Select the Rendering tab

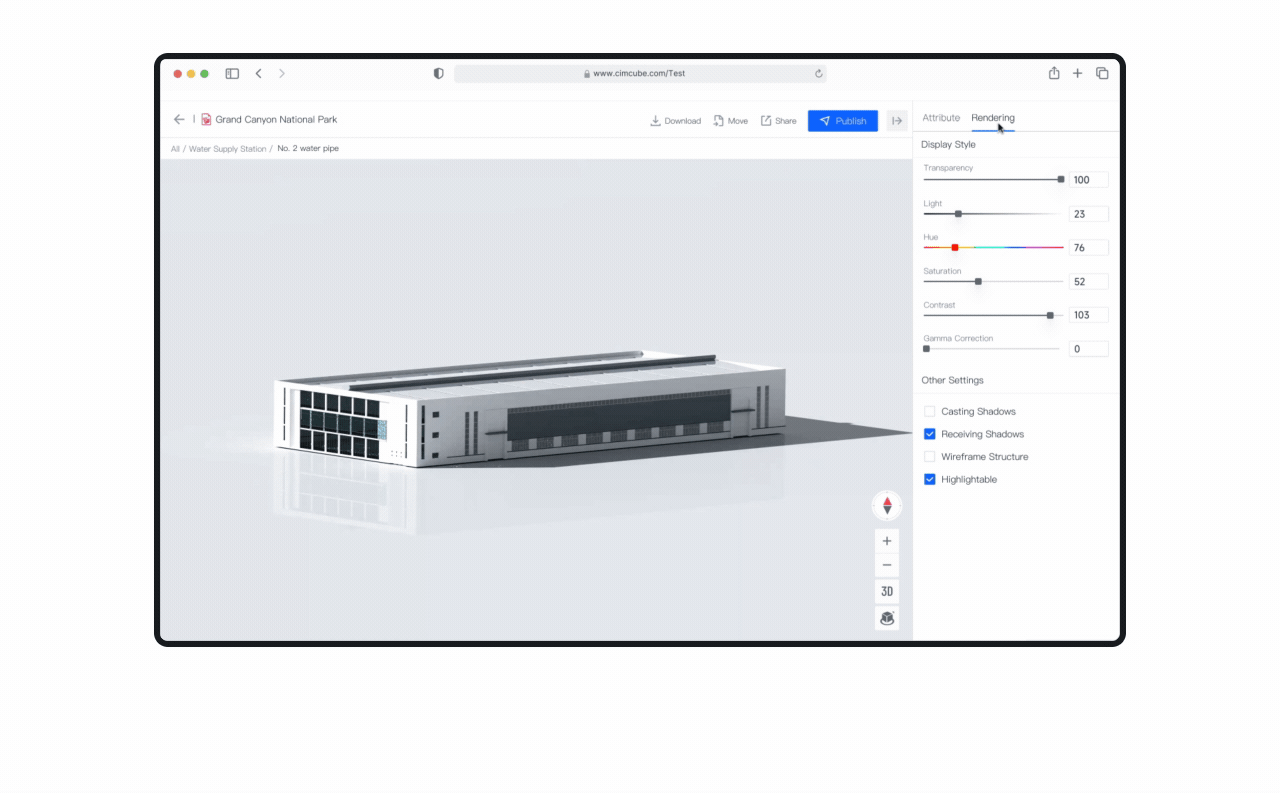coord(993,118)
